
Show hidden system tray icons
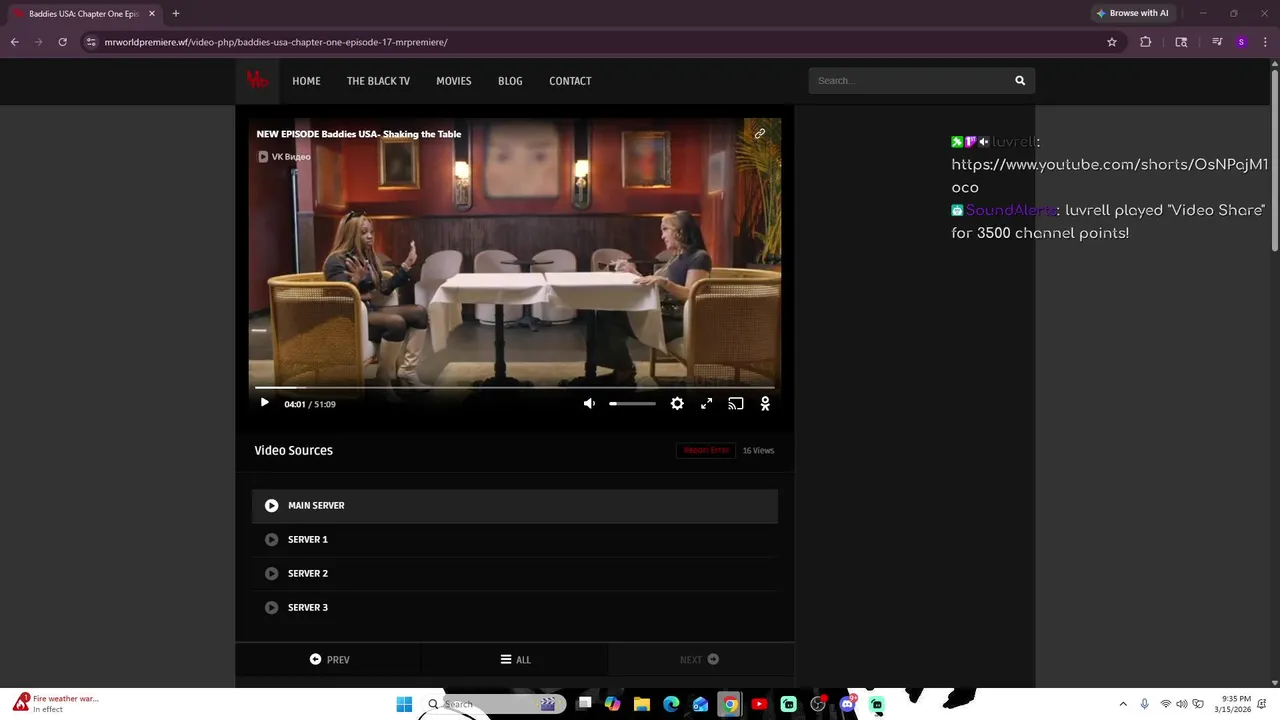click(1123, 704)
